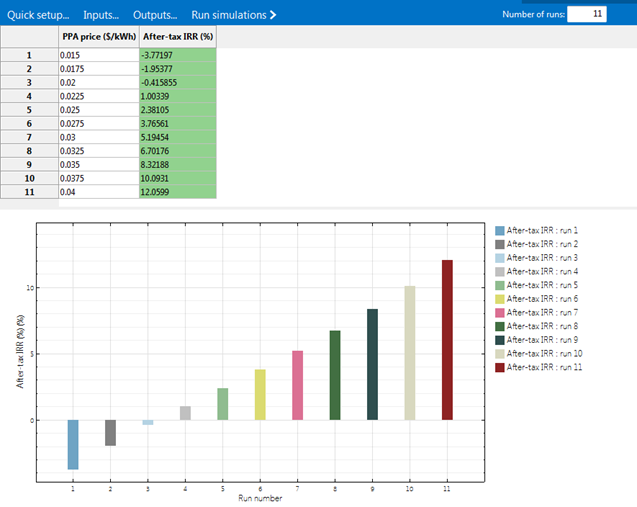Select the PPA price column header
Viewport: 637px width, 507px height.
(x=98, y=37)
